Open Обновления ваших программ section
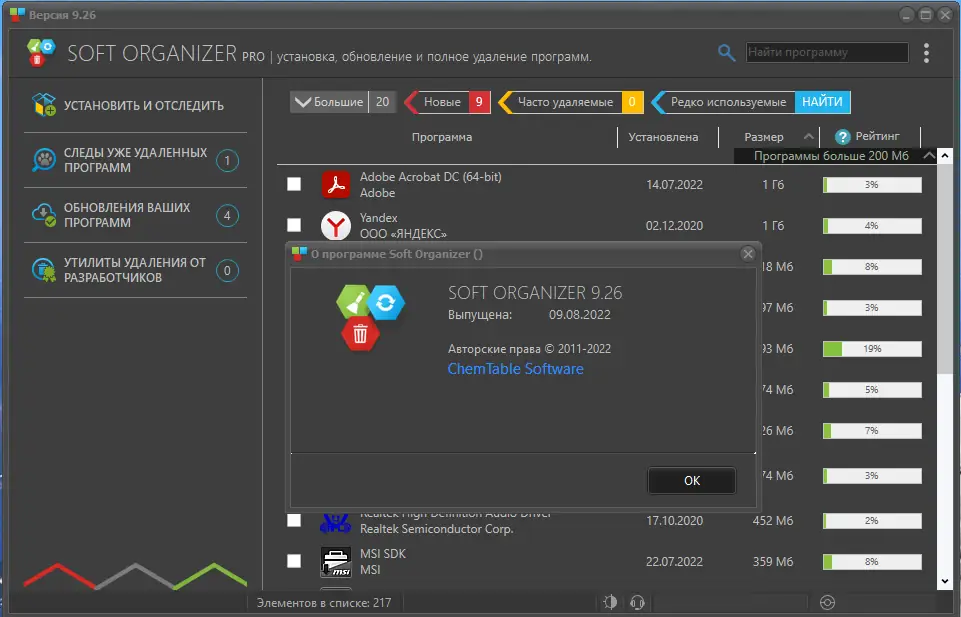This screenshot has width=961, height=617. [135, 215]
